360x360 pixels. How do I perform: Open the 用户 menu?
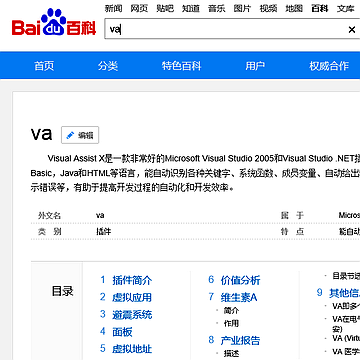point(255,66)
